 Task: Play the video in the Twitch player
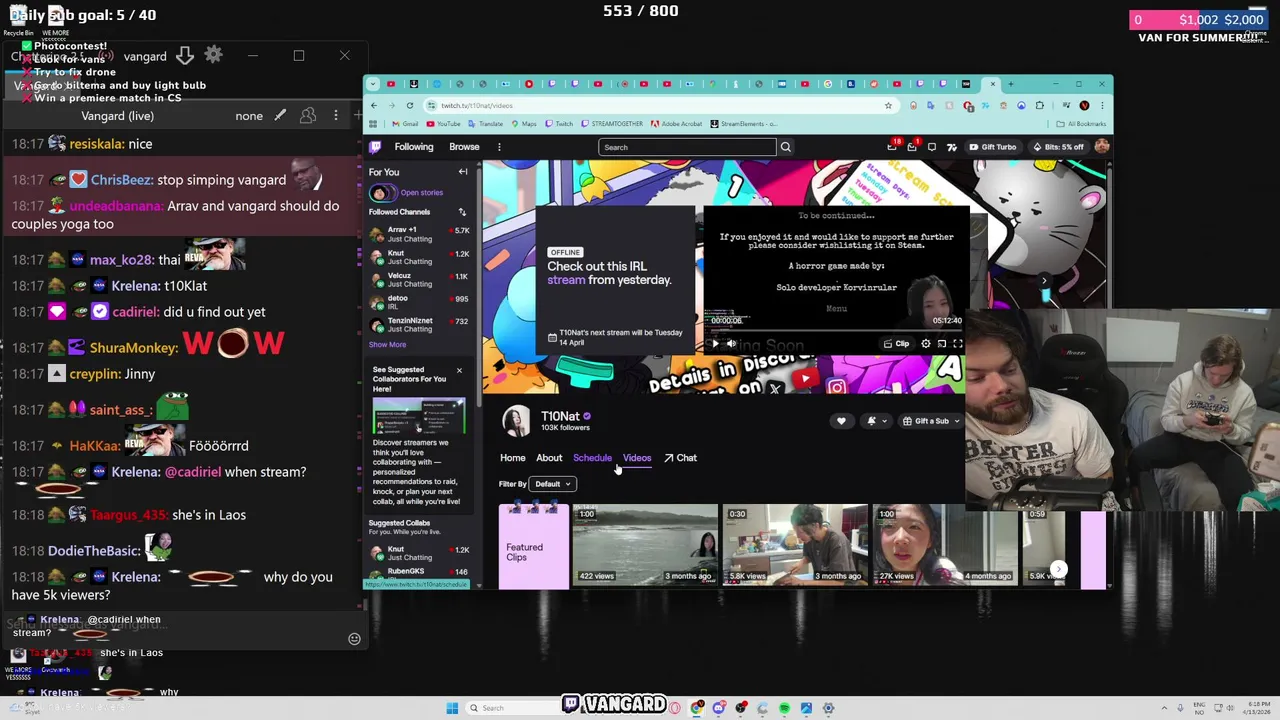(714, 344)
